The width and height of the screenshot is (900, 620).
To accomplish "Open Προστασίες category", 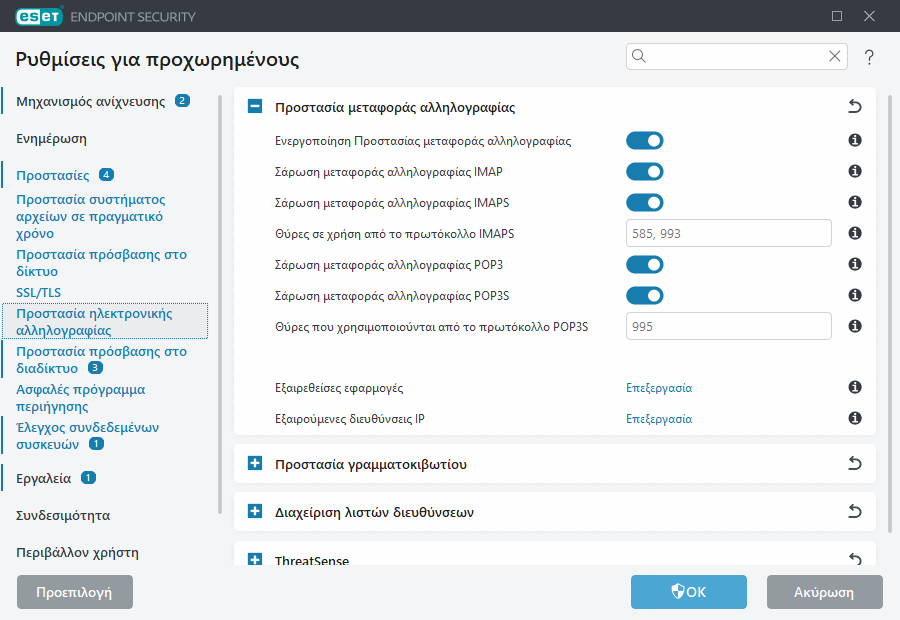I will click(53, 176).
